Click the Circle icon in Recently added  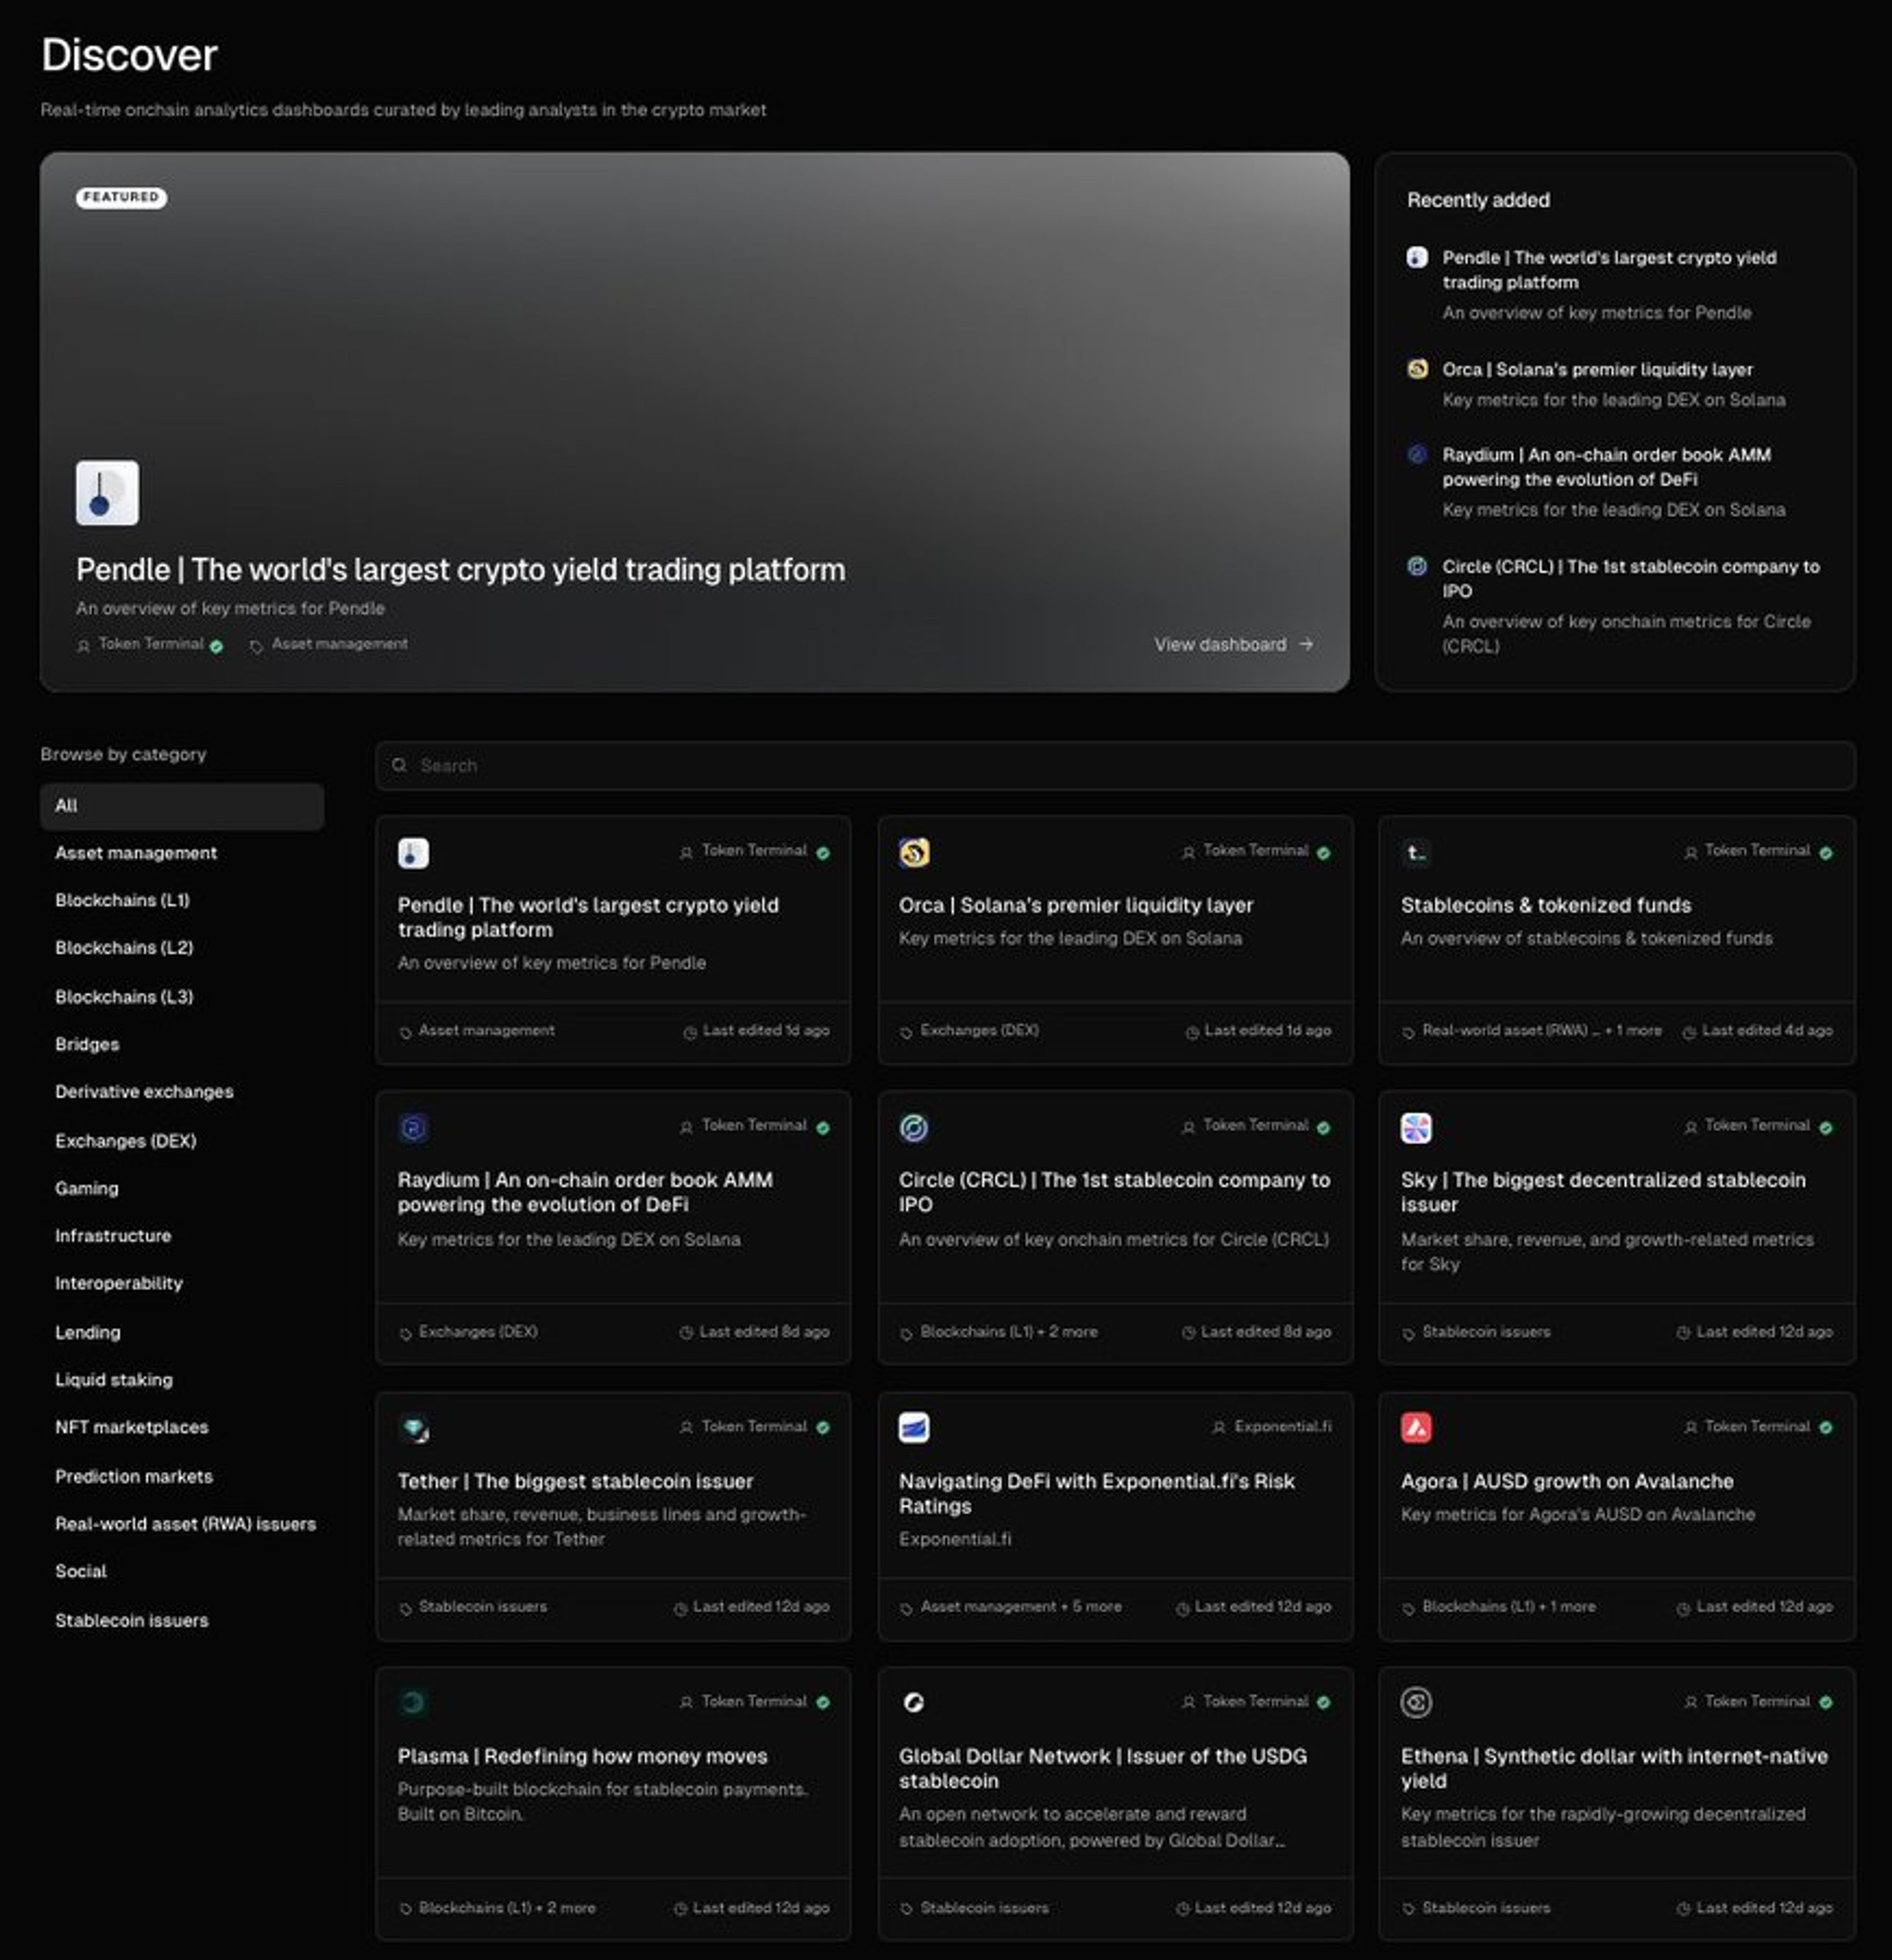point(1416,566)
